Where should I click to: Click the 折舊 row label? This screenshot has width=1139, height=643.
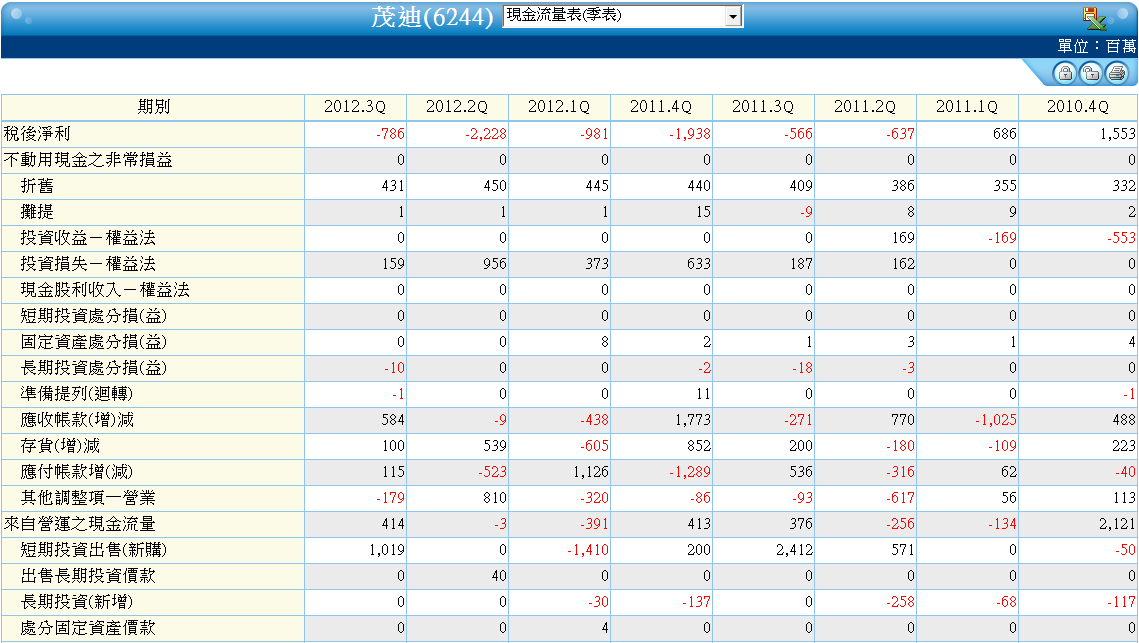[x=37, y=186]
